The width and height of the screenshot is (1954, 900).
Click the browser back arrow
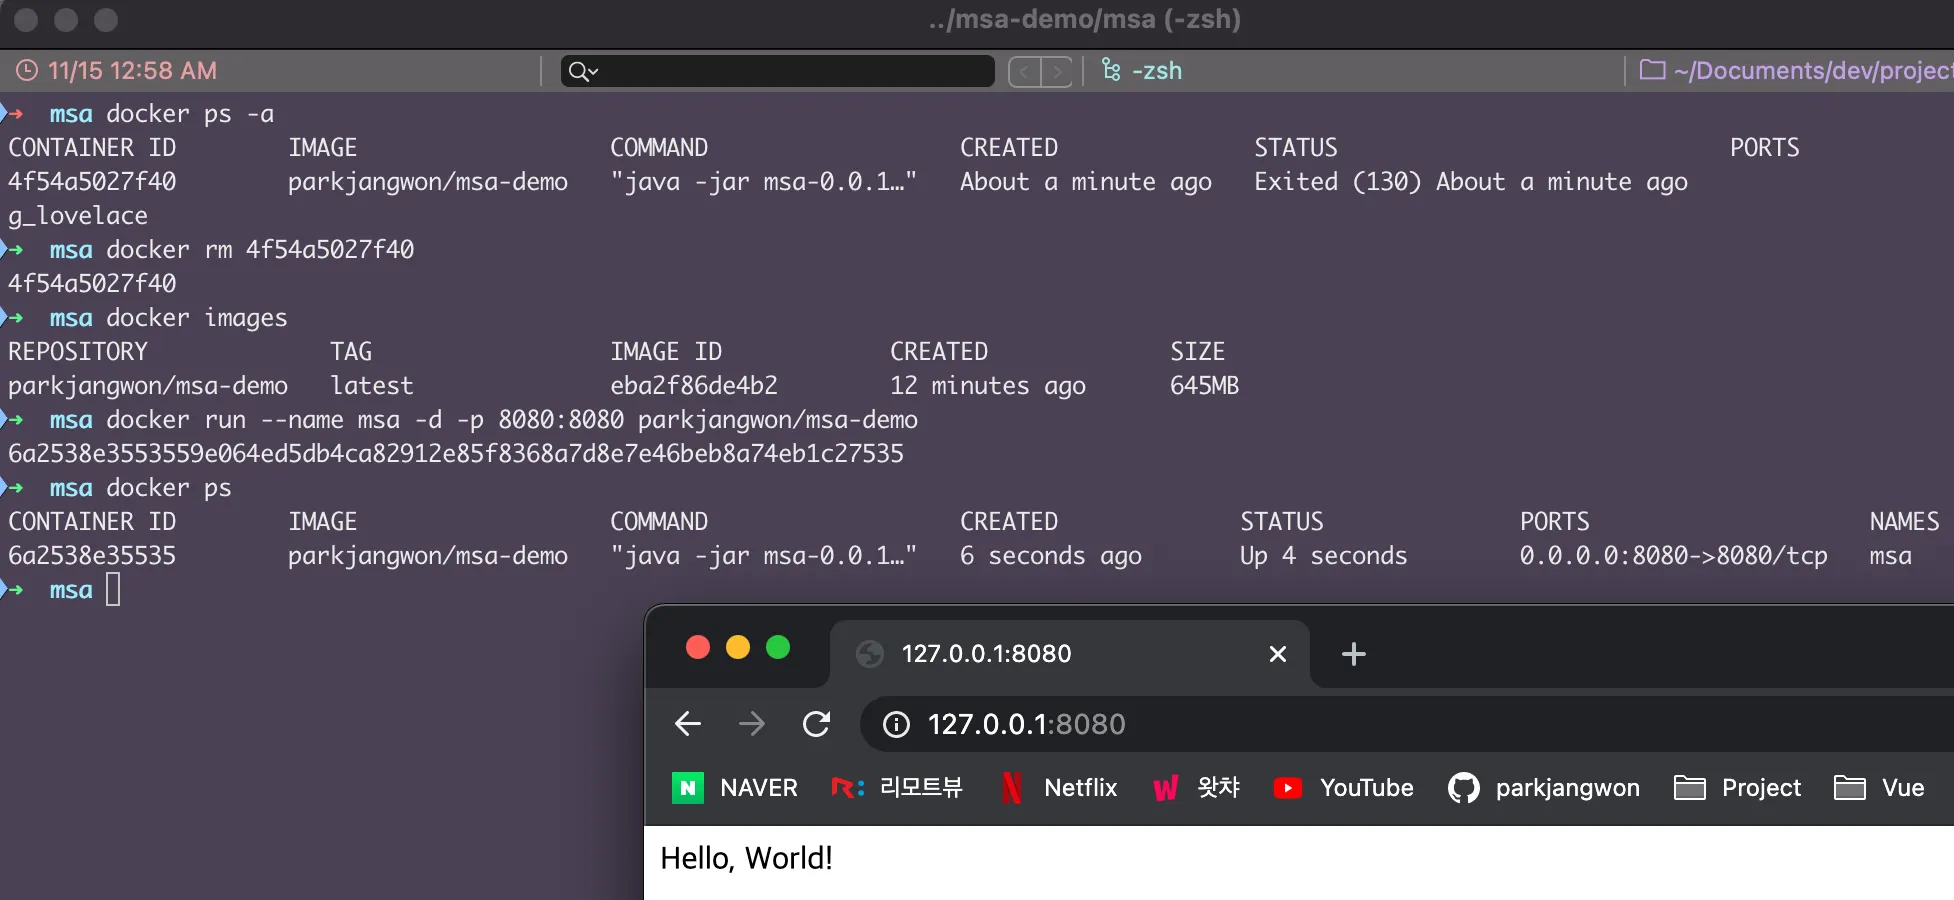tap(688, 724)
